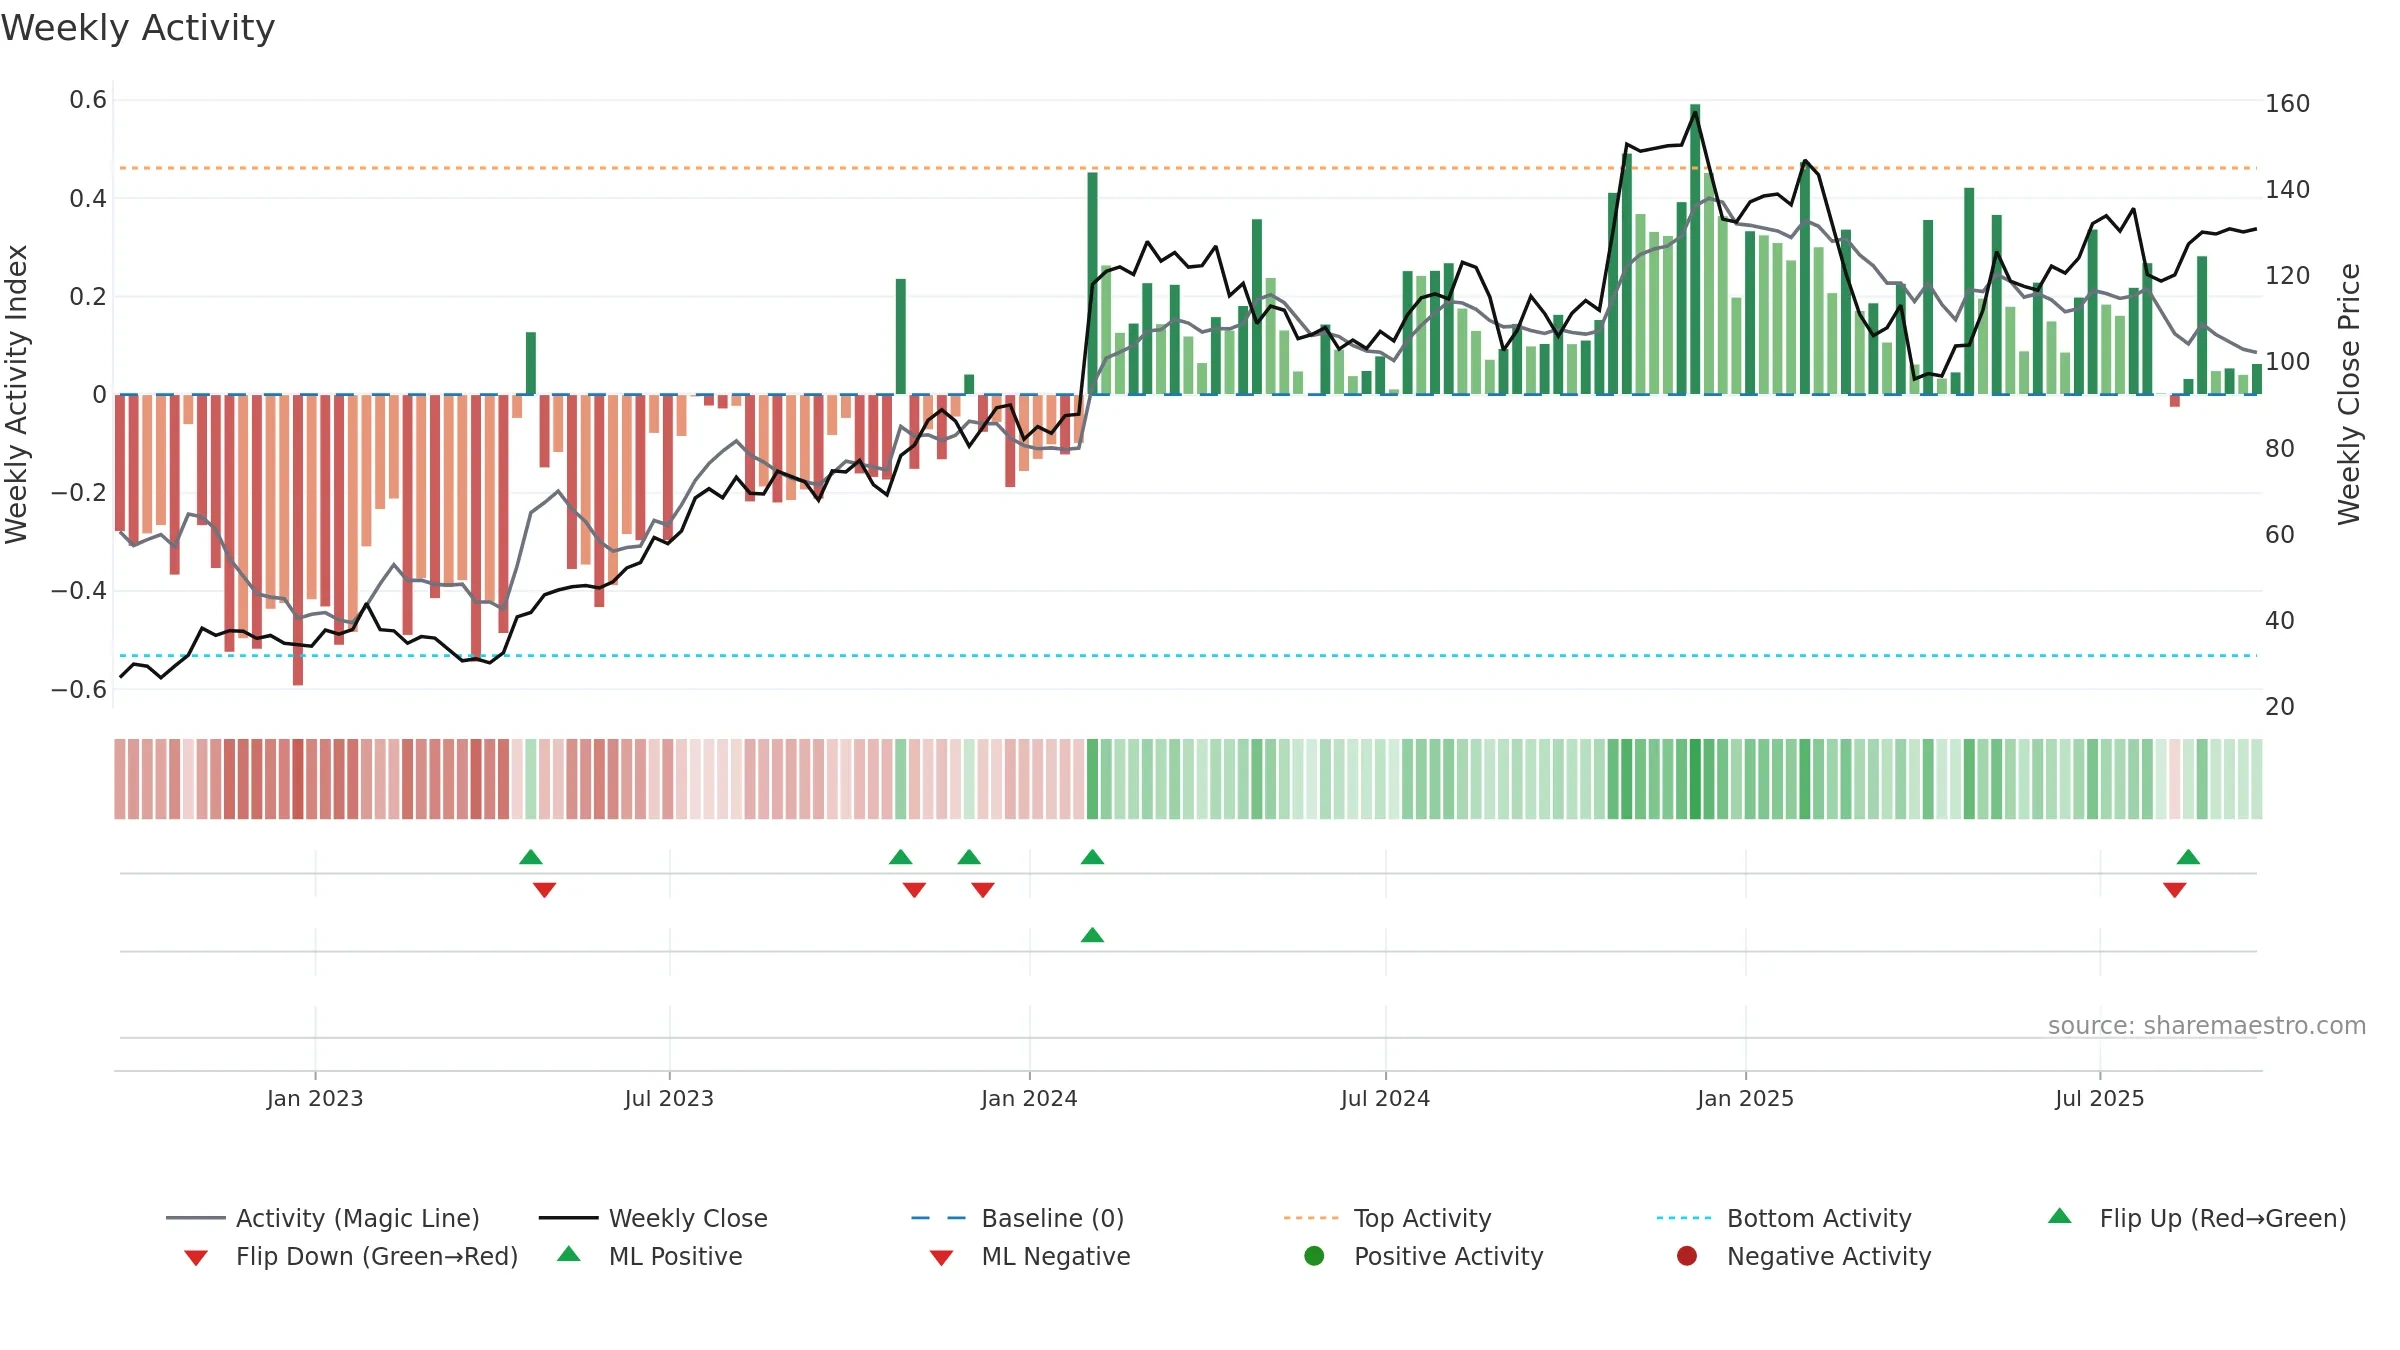Screen dimensions: 2400x1350
Task: Click the Negative Activity legend label
Action: [1829, 1256]
